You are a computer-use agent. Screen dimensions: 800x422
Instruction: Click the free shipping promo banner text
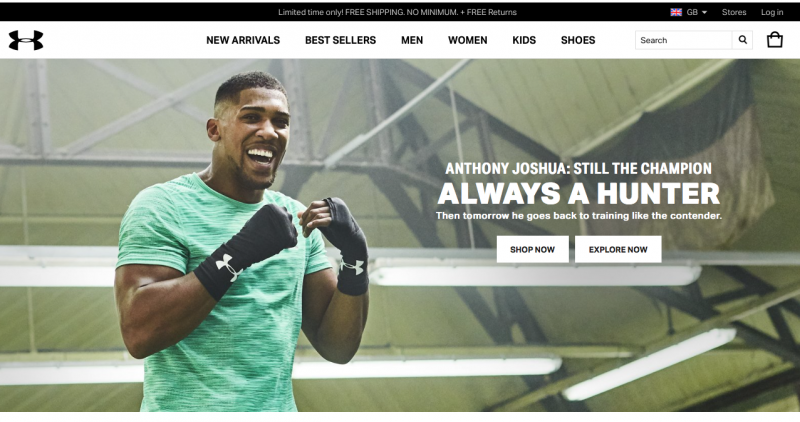pyautogui.click(x=397, y=12)
